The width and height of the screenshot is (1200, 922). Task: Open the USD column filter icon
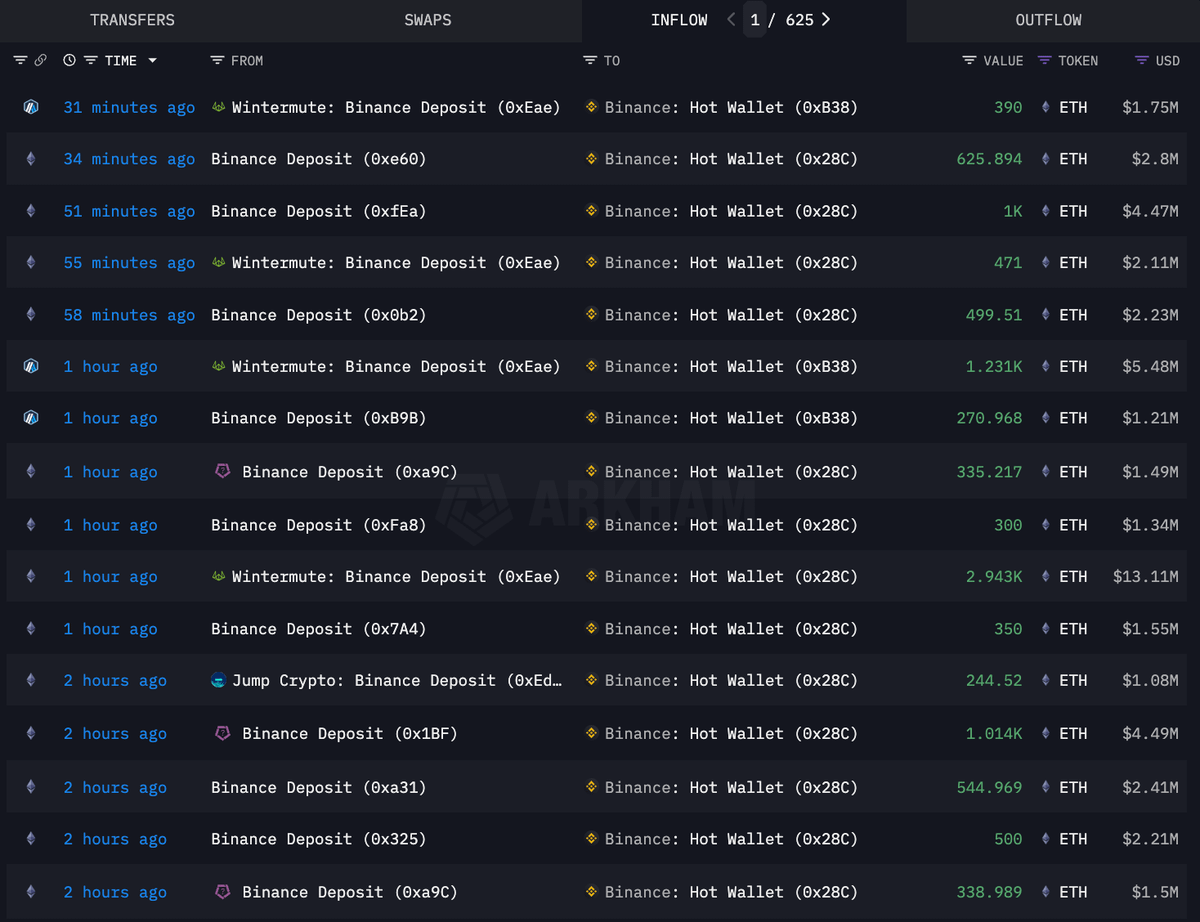(1141, 61)
